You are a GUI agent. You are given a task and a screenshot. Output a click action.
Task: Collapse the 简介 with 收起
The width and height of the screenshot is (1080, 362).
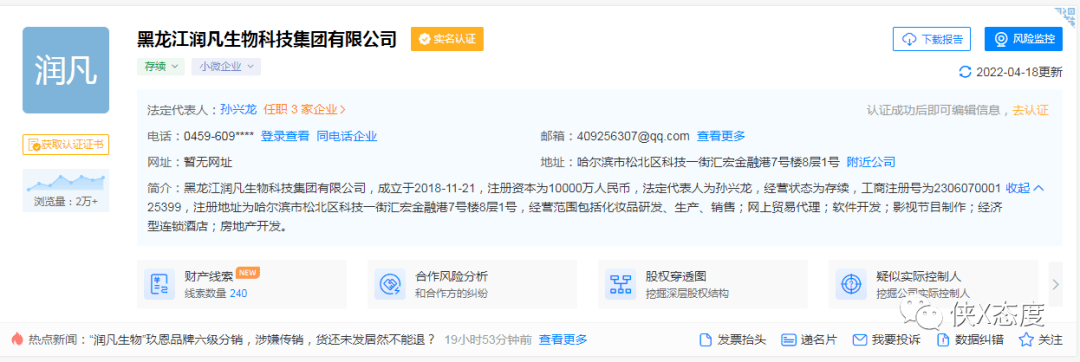(x=1026, y=187)
